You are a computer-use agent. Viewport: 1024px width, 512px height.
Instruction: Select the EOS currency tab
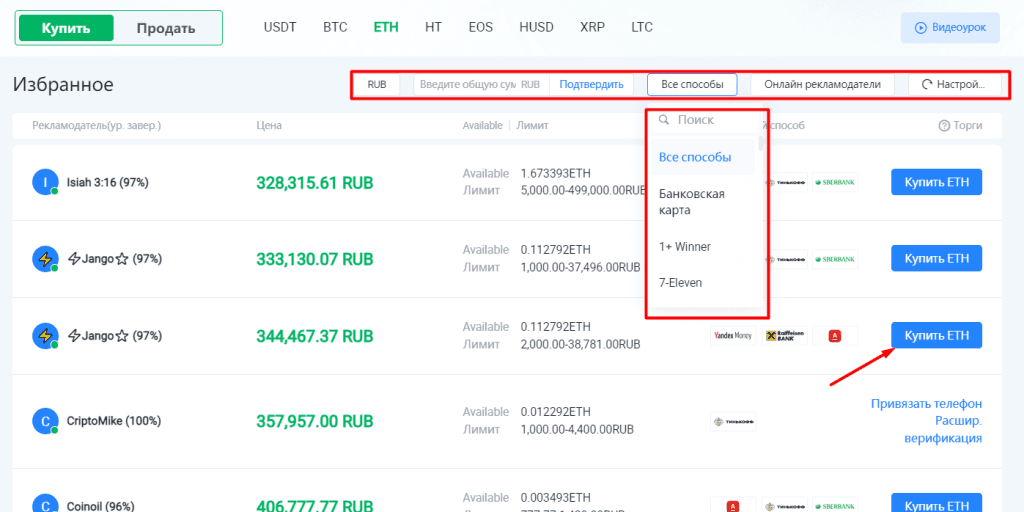pos(481,27)
